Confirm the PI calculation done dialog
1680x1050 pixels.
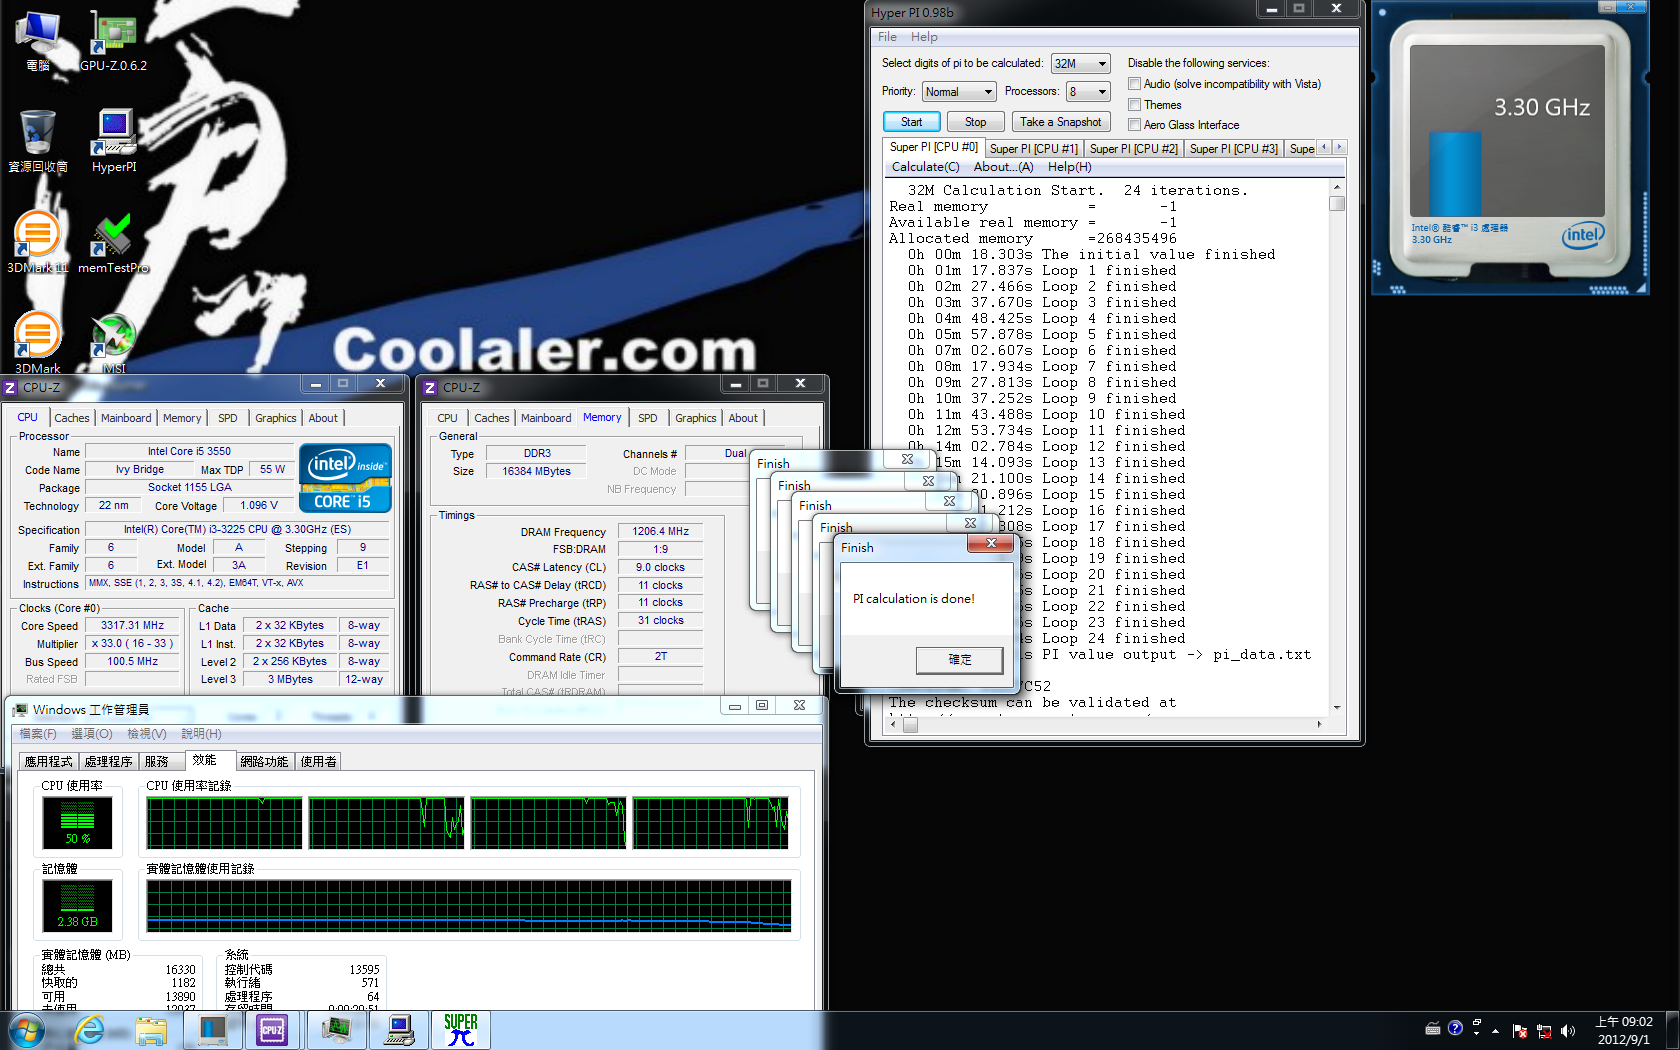pos(960,660)
